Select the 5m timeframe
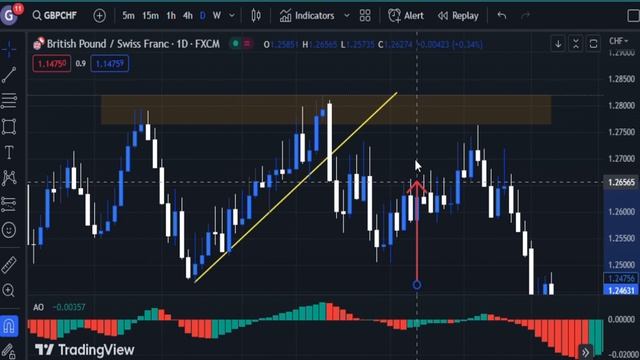640x360 pixels. pyautogui.click(x=128, y=16)
